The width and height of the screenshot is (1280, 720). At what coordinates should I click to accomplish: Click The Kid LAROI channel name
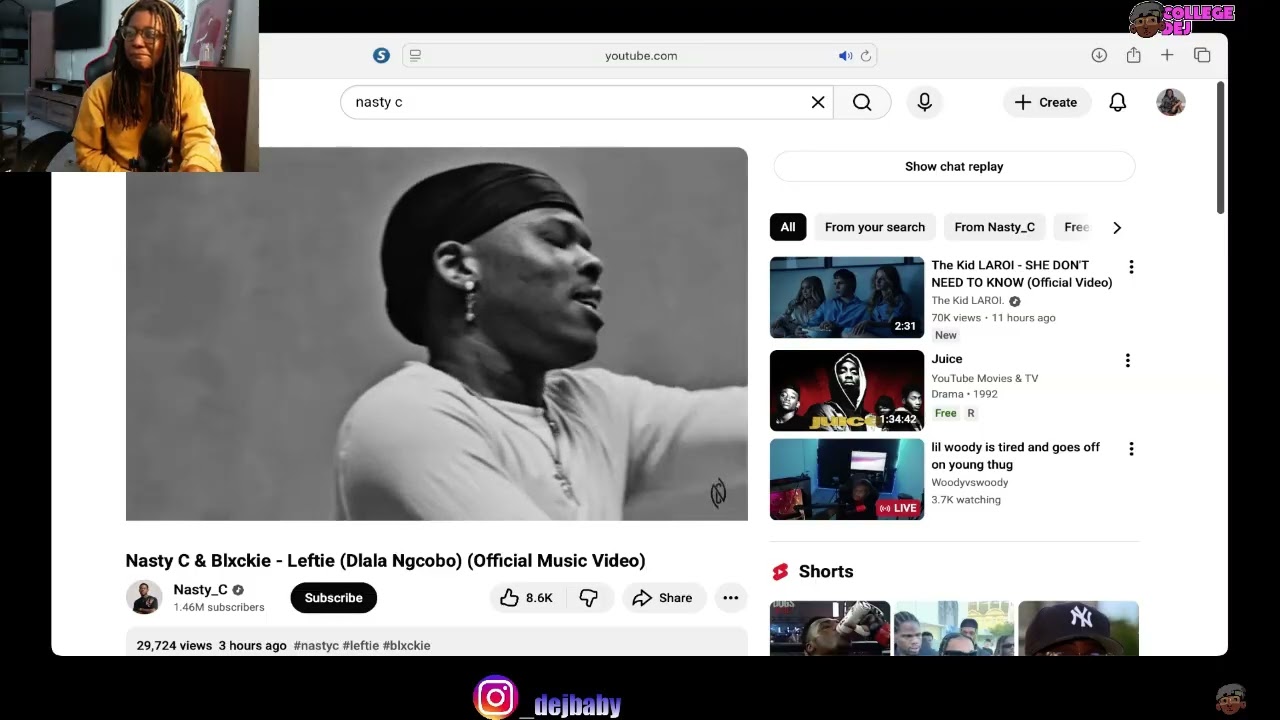[967, 300]
